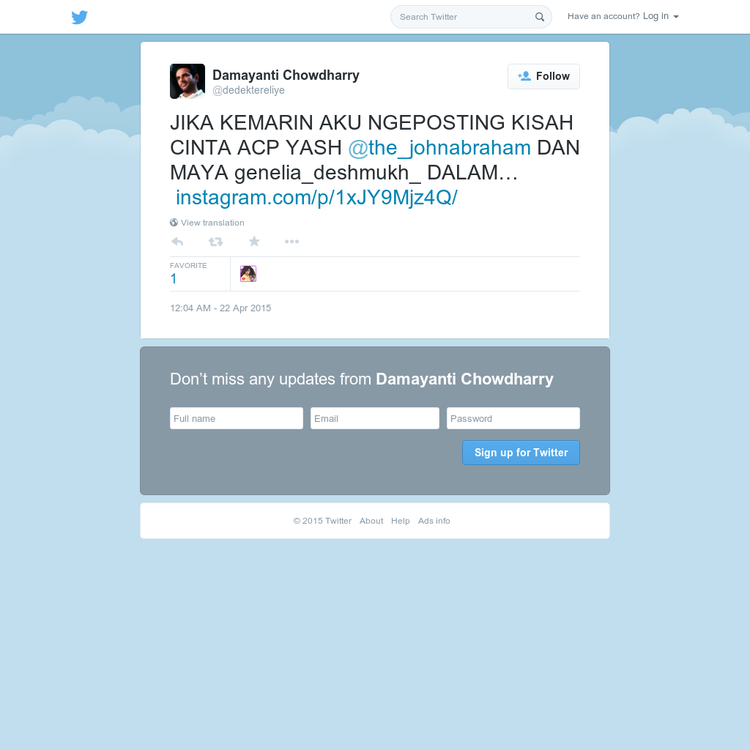This screenshot has height=750, width=750.
Task: Open the Help footer link
Action: click(x=400, y=521)
